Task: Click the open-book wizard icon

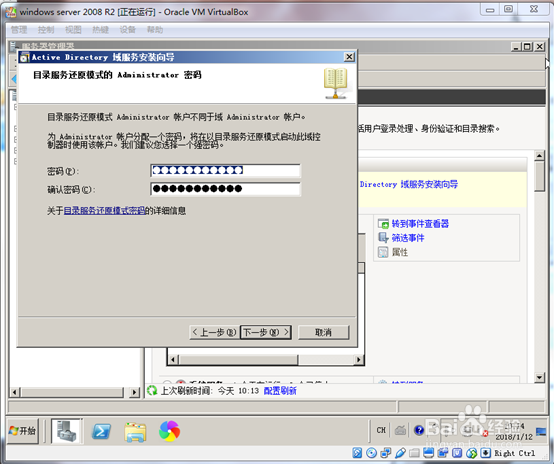Action: coord(336,83)
